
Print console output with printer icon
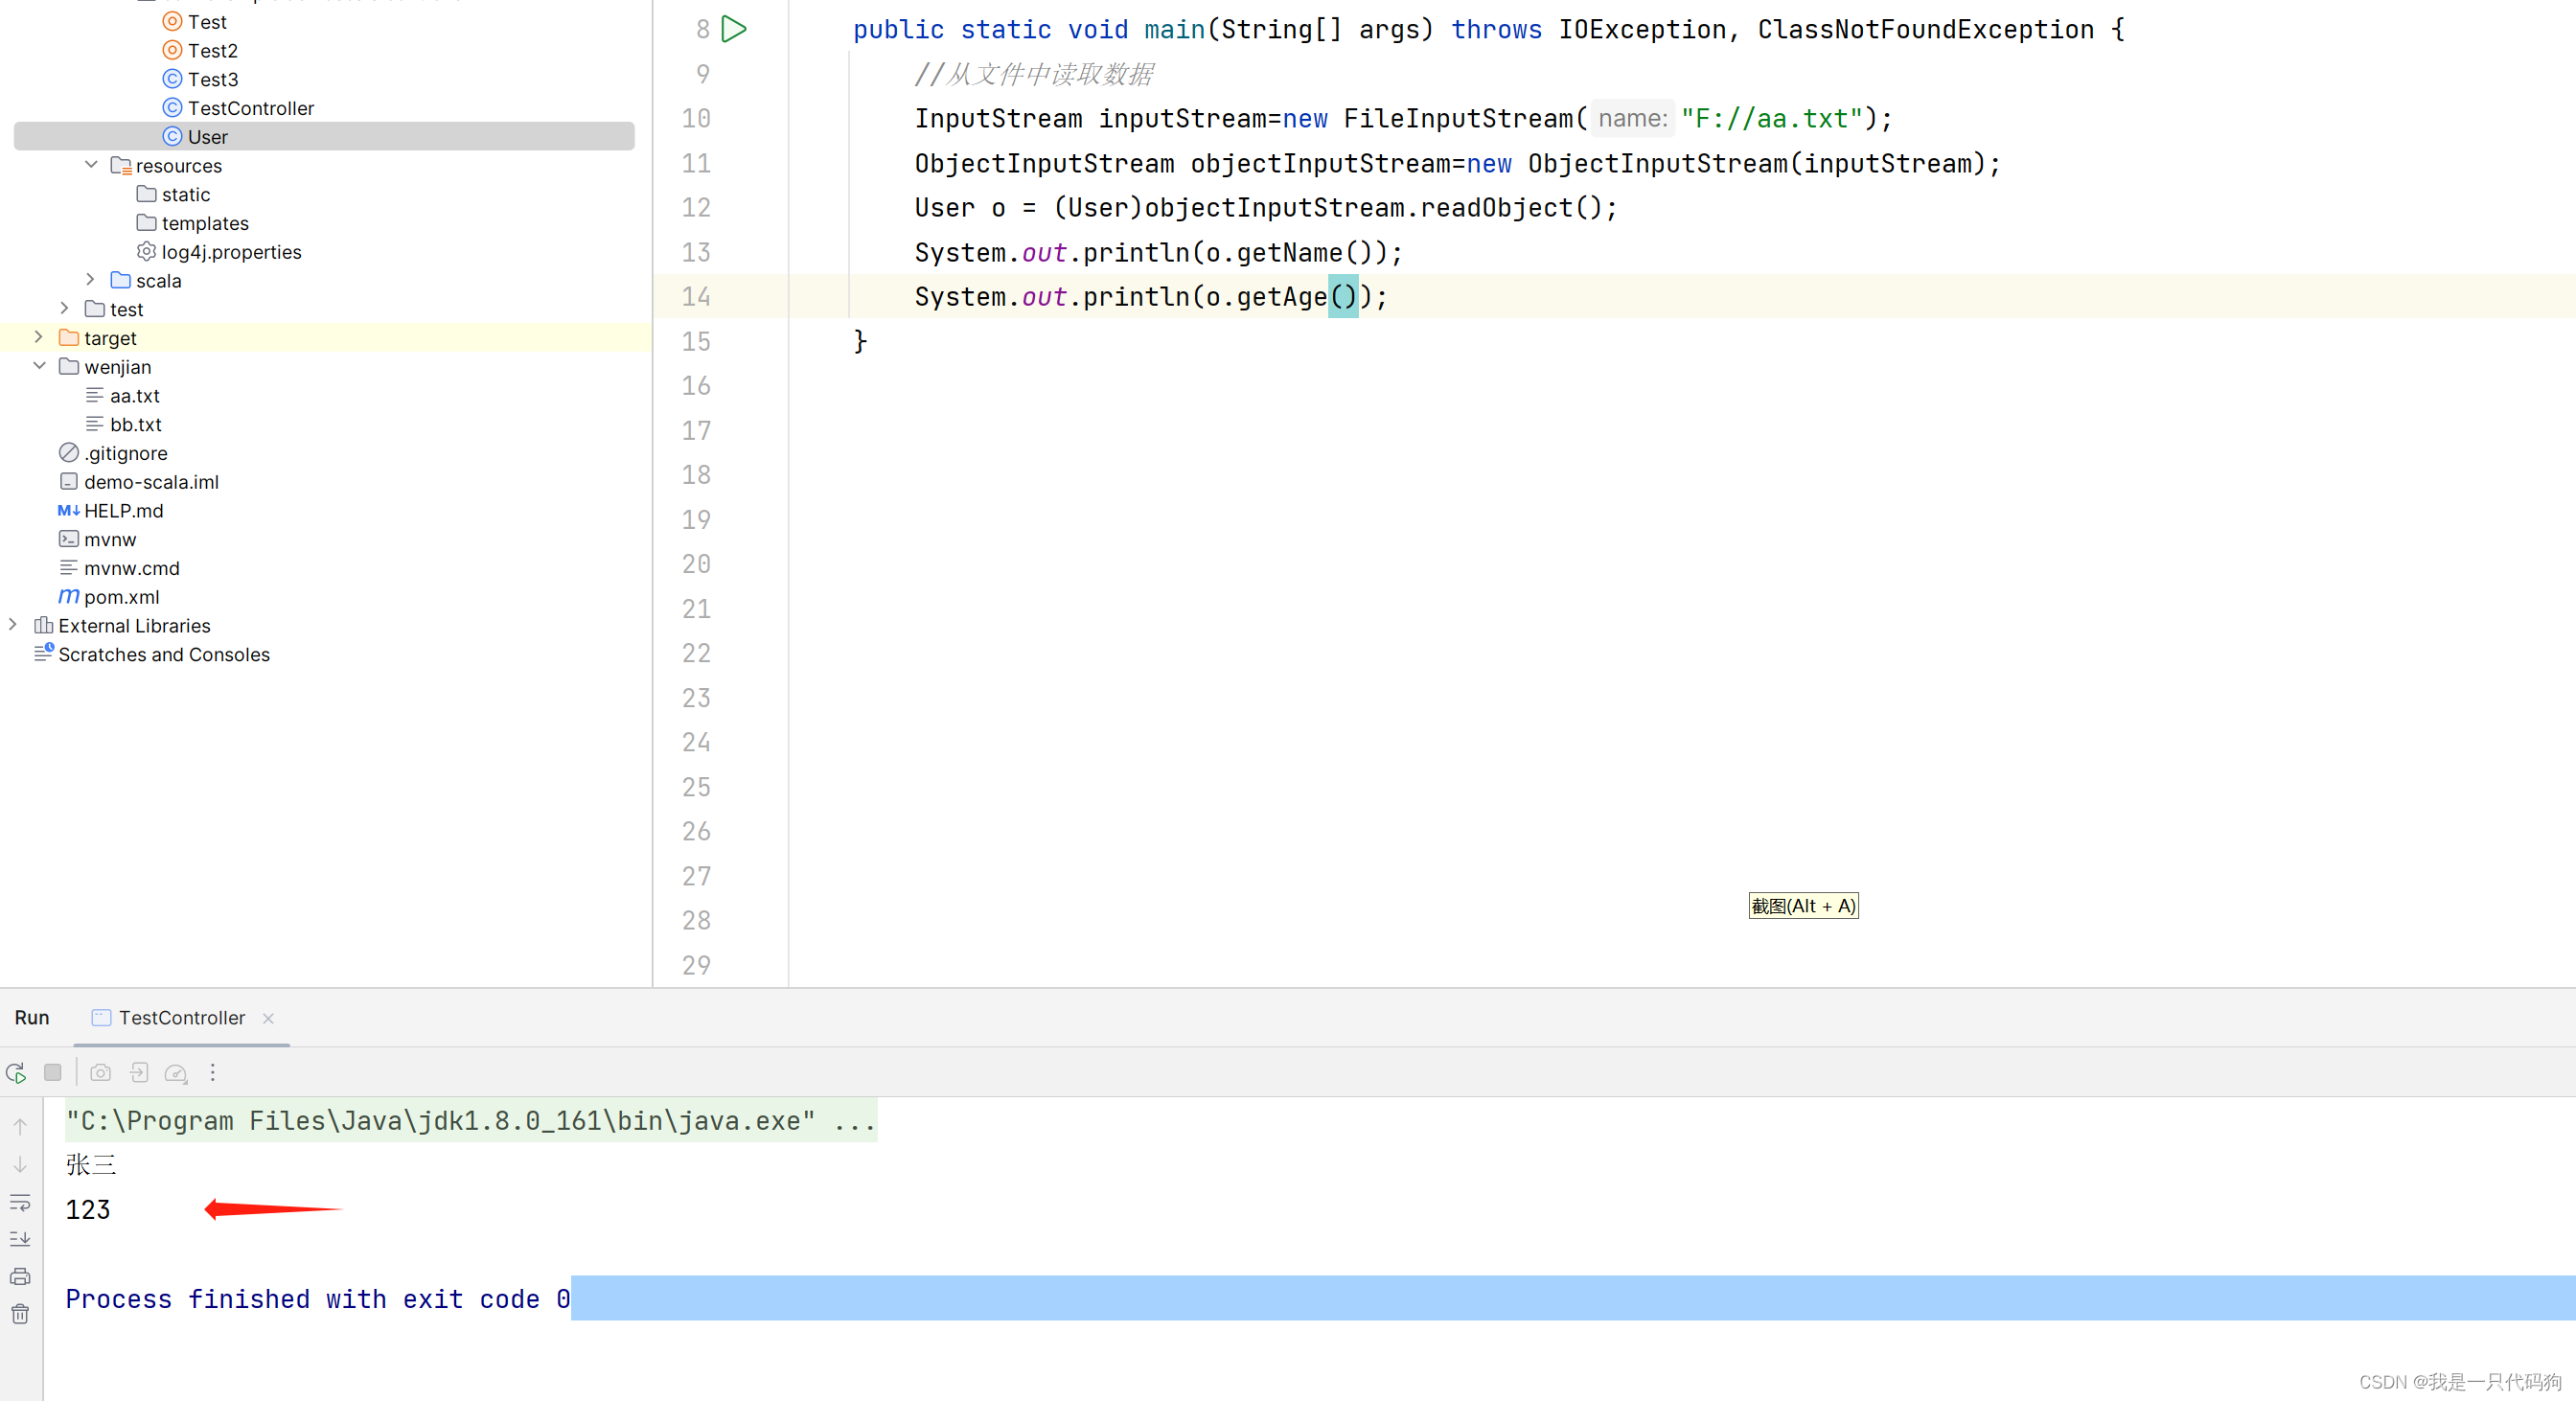click(x=20, y=1277)
